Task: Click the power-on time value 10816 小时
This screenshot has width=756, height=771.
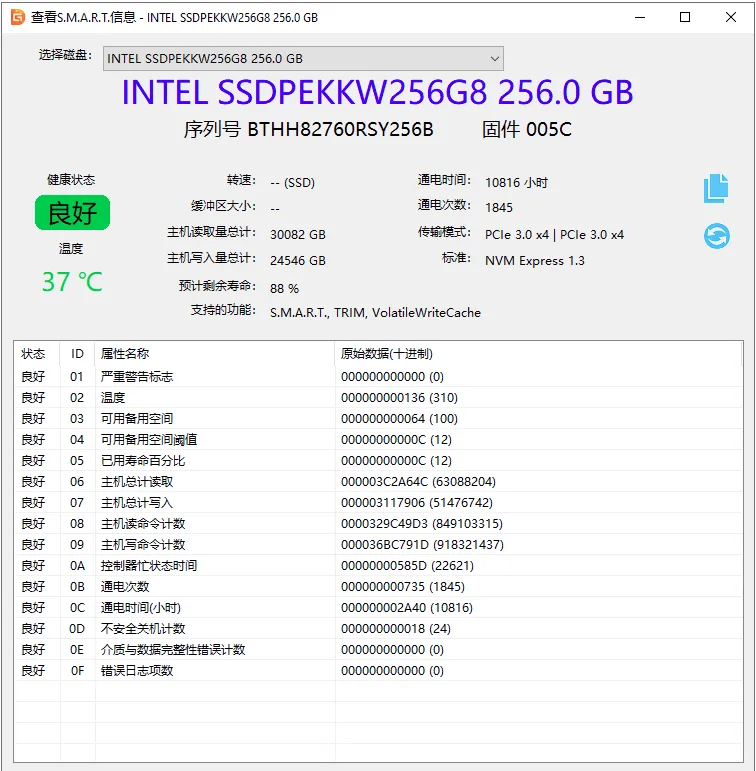Action: (x=516, y=182)
